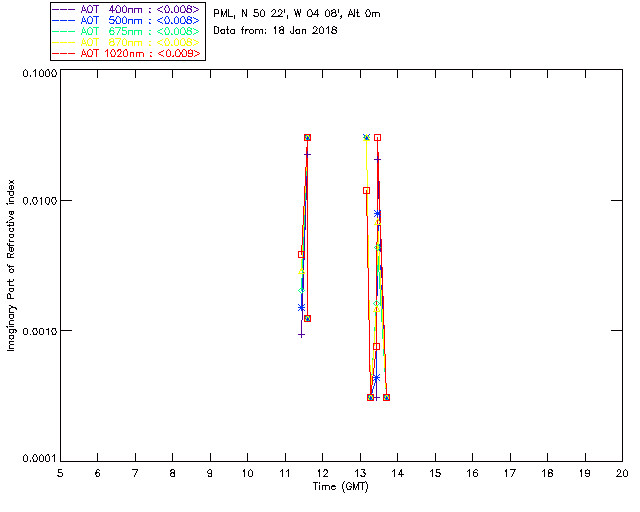This screenshot has width=640, height=512.
Task: Click the purple plus marker lowest near 11.4h
Action: click(x=301, y=335)
